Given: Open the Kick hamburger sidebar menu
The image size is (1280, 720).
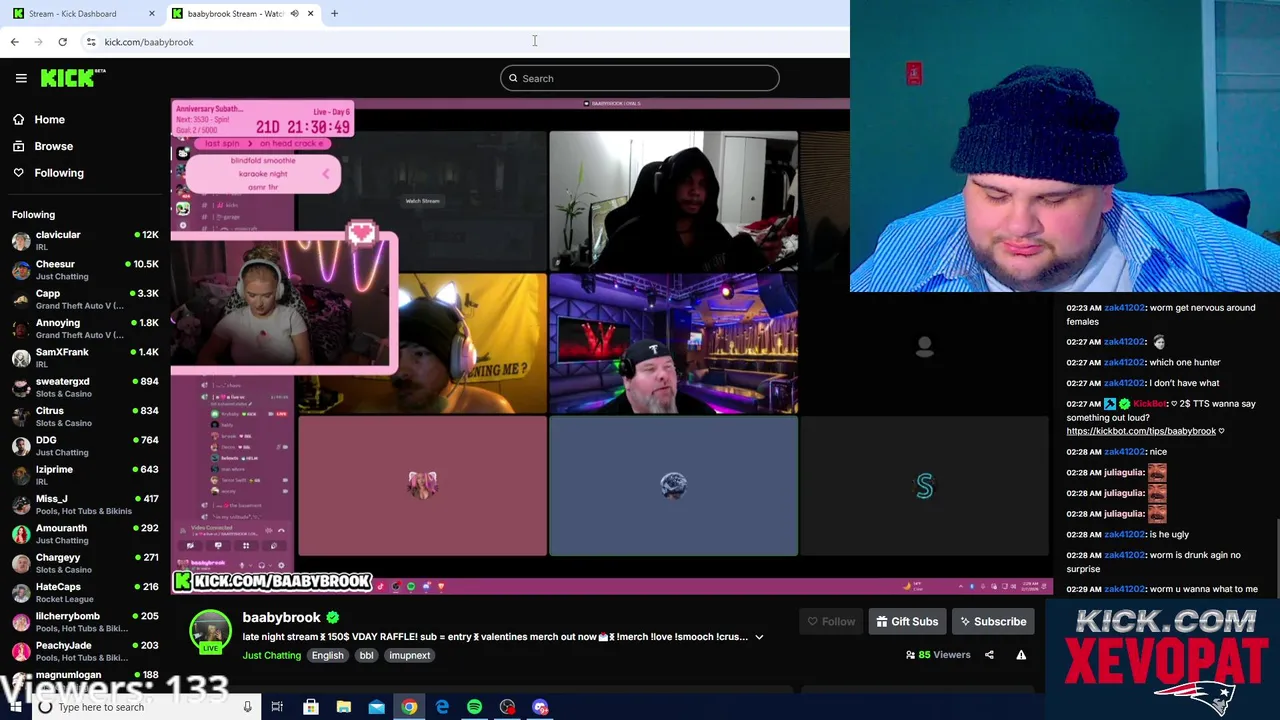Looking at the screenshot, I should (x=21, y=78).
